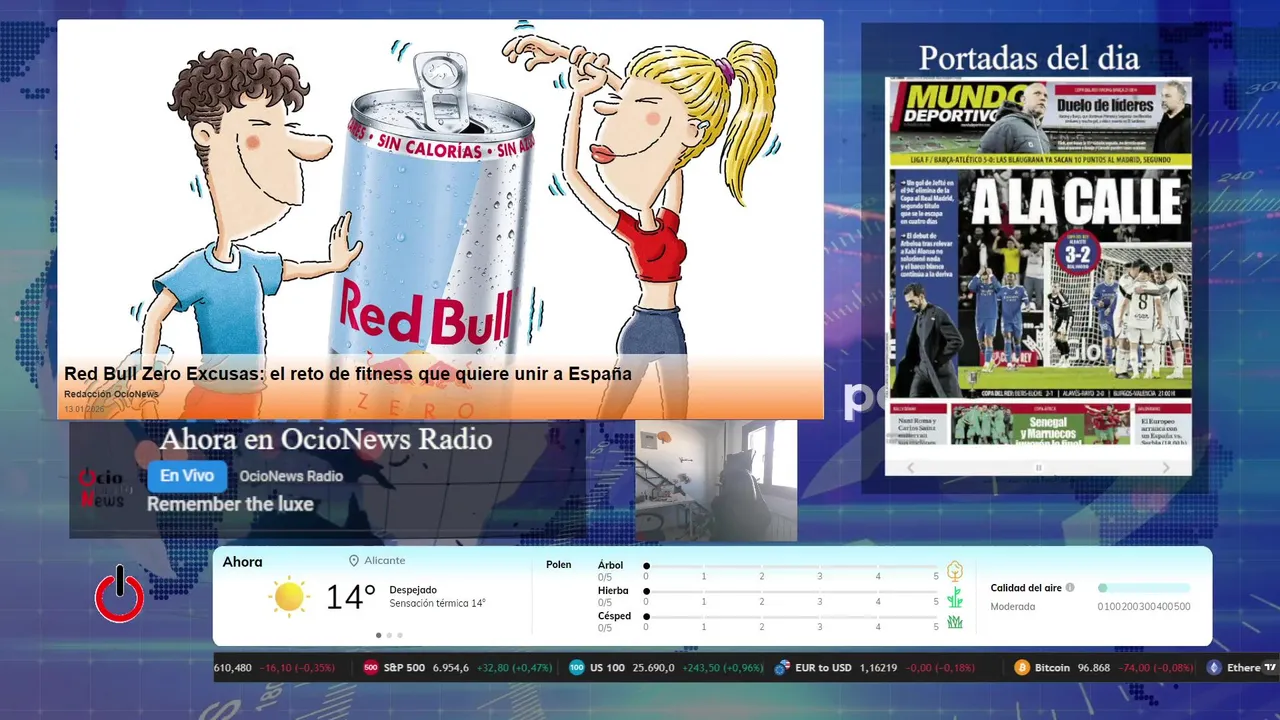Image resolution: width=1280 pixels, height=720 pixels.
Task: Click the S&P 500 price 6.954,6
Action: click(x=451, y=668)
